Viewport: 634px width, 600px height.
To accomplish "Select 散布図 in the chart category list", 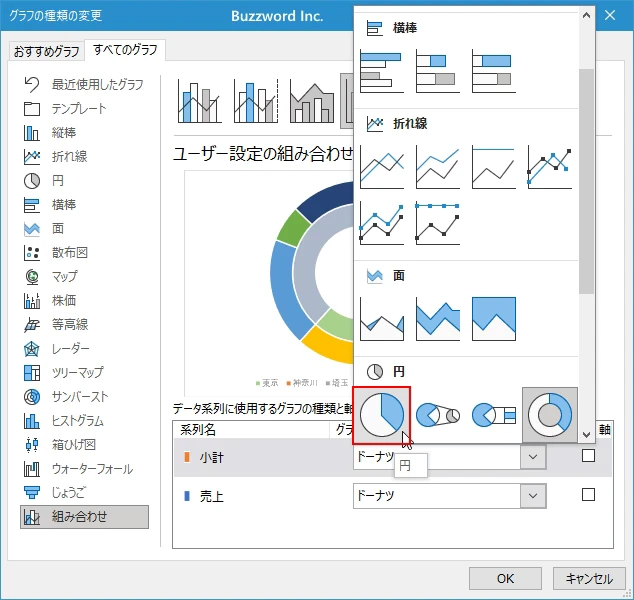I will point(70,252).
